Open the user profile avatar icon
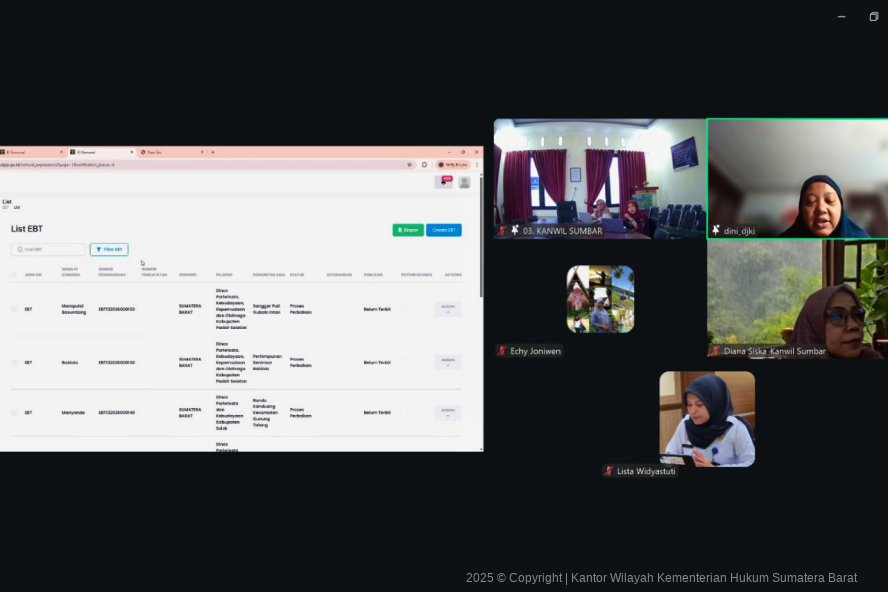This screenshot has width=888, height=592. coord(464,182)
